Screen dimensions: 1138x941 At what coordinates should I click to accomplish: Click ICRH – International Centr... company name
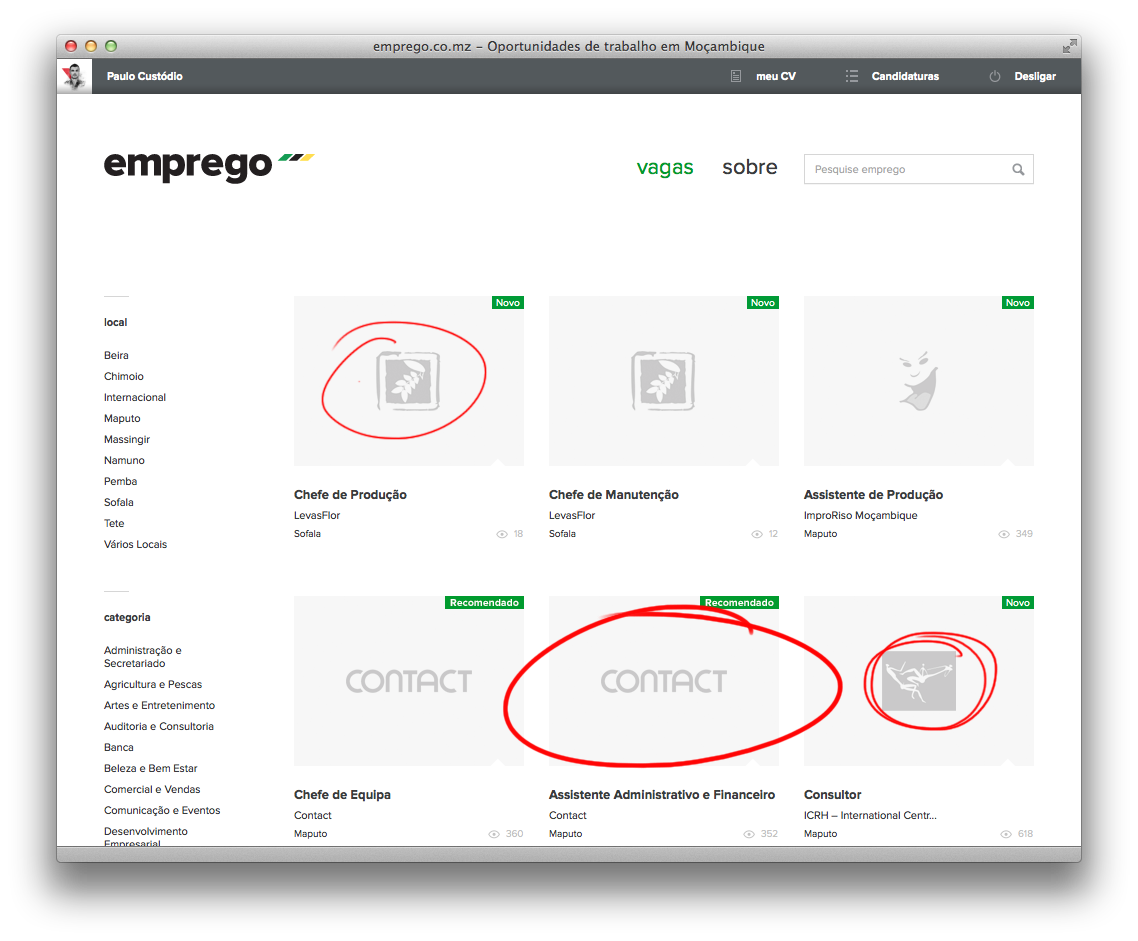pyautogui.click(x=870, y=815)
